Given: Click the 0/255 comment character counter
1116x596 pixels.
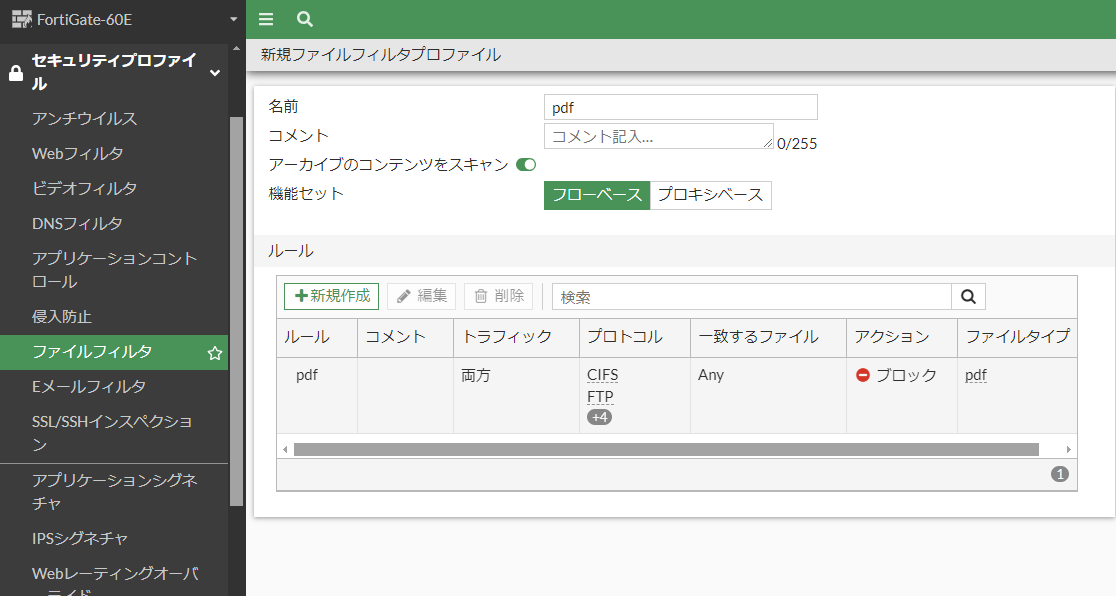Looking at the screenshot, I should 797,144.
